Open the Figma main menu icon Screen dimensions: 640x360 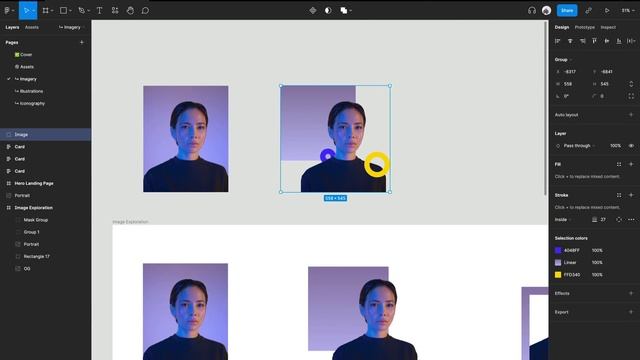(x=7, y=11)
